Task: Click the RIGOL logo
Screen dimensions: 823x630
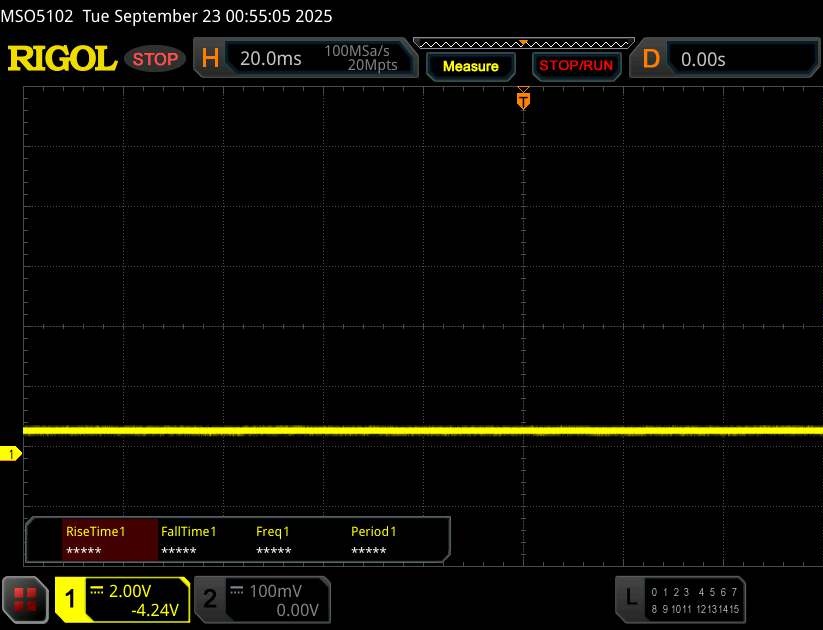Action: click(x=62, y=59)
